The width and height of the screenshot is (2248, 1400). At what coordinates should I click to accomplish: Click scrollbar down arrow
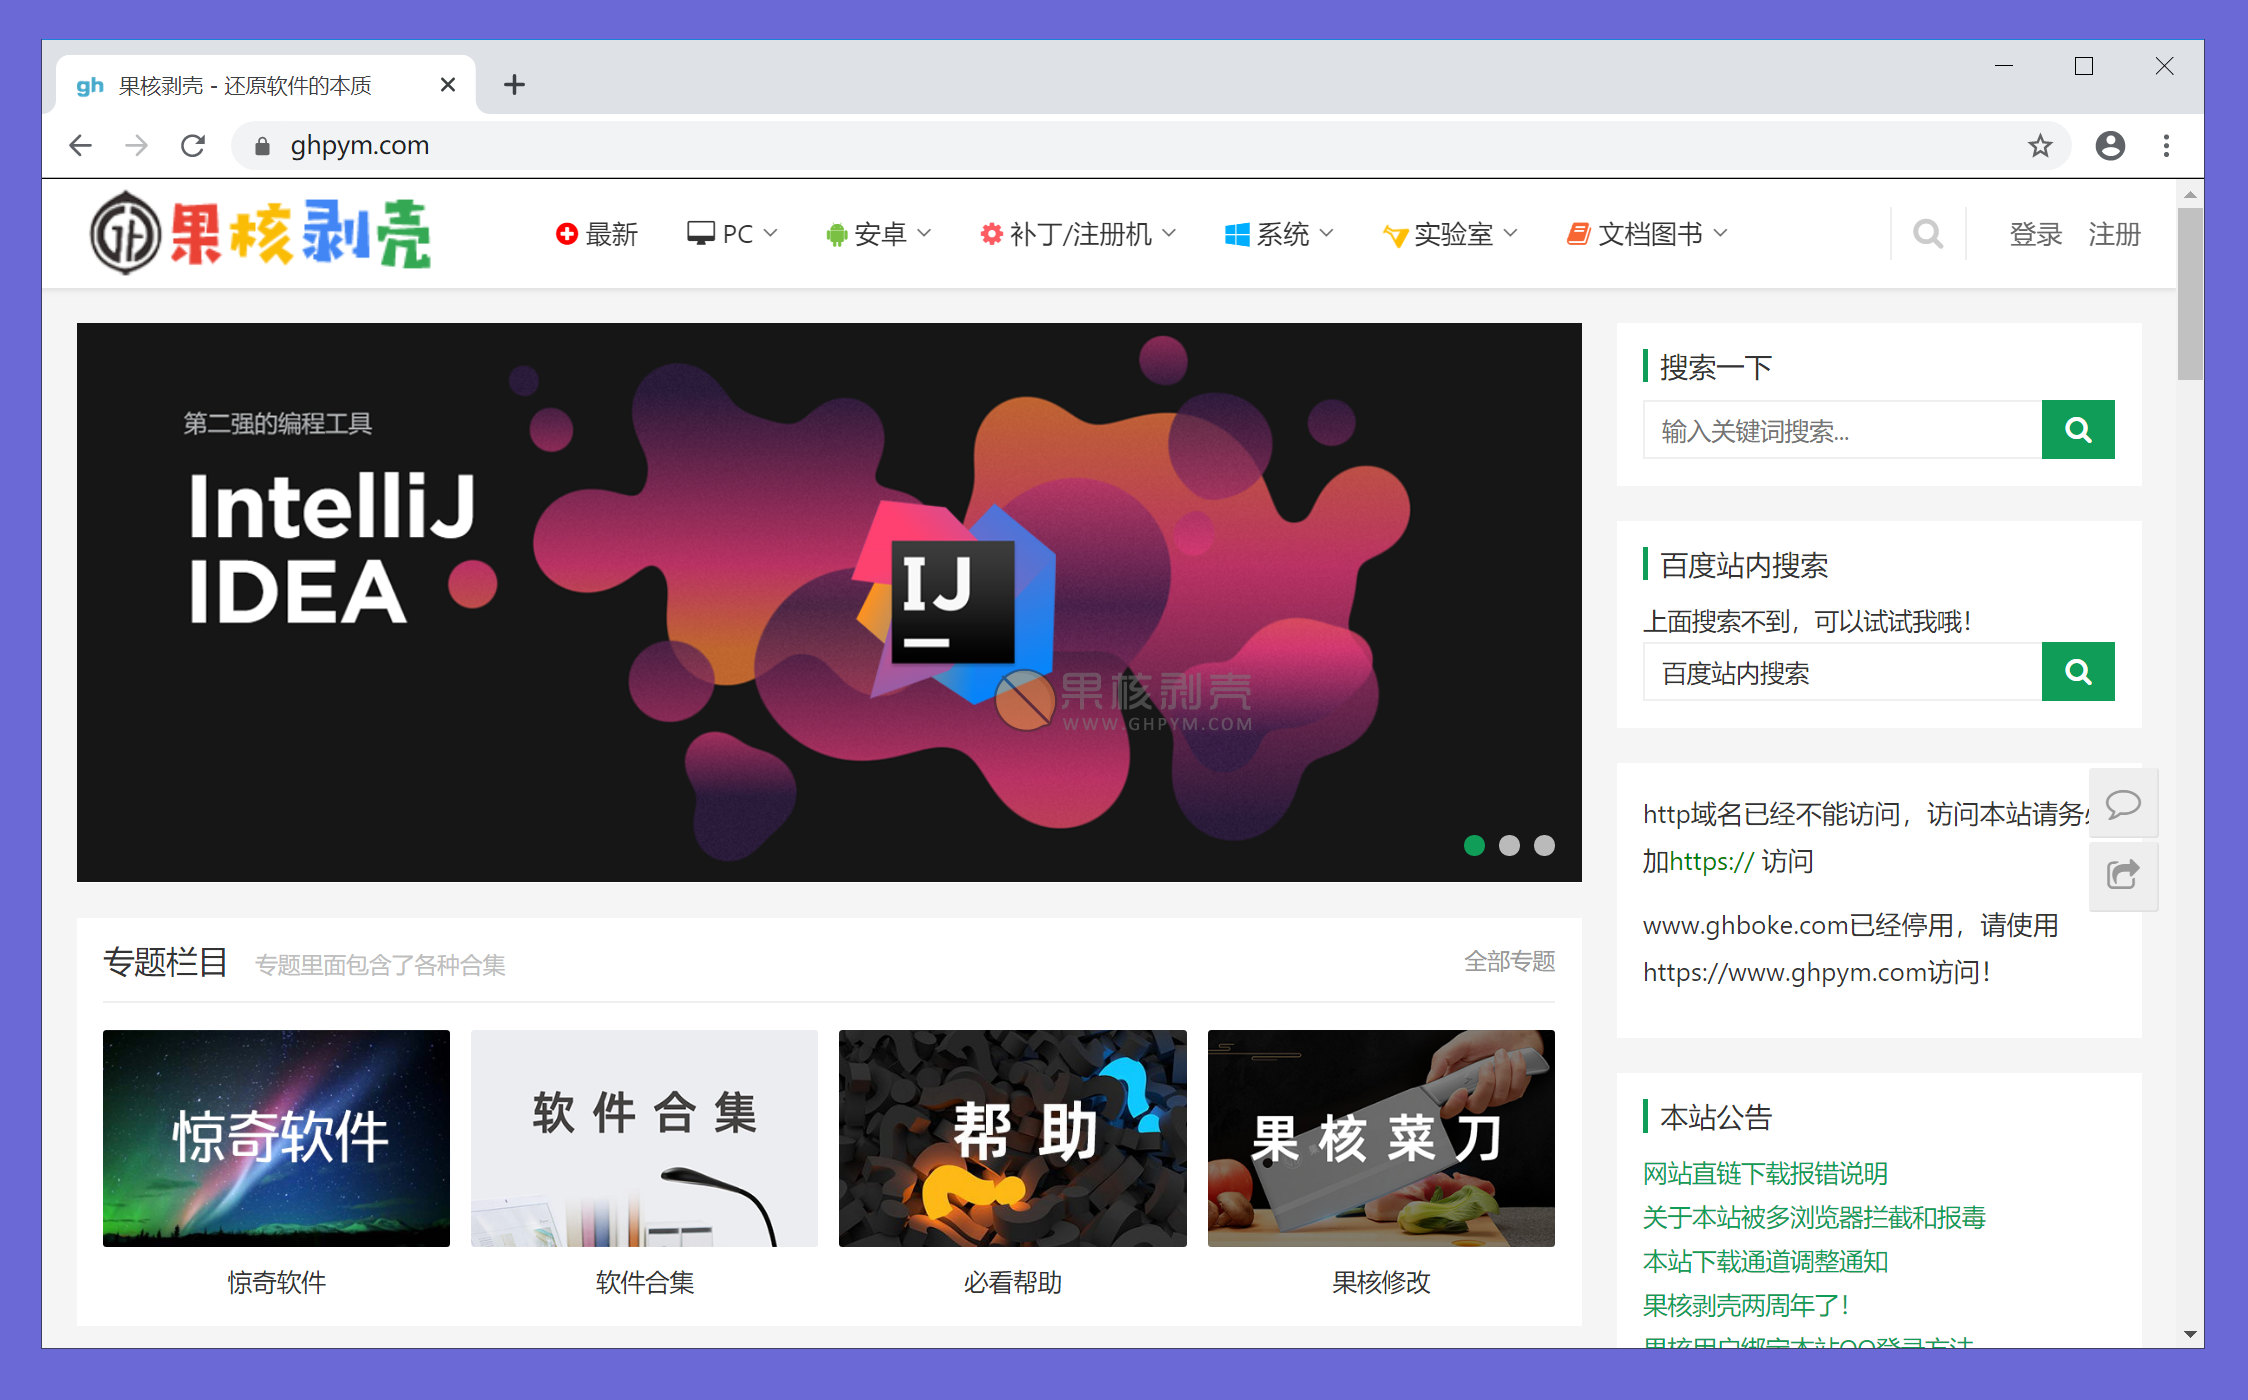[2190, 1334]
